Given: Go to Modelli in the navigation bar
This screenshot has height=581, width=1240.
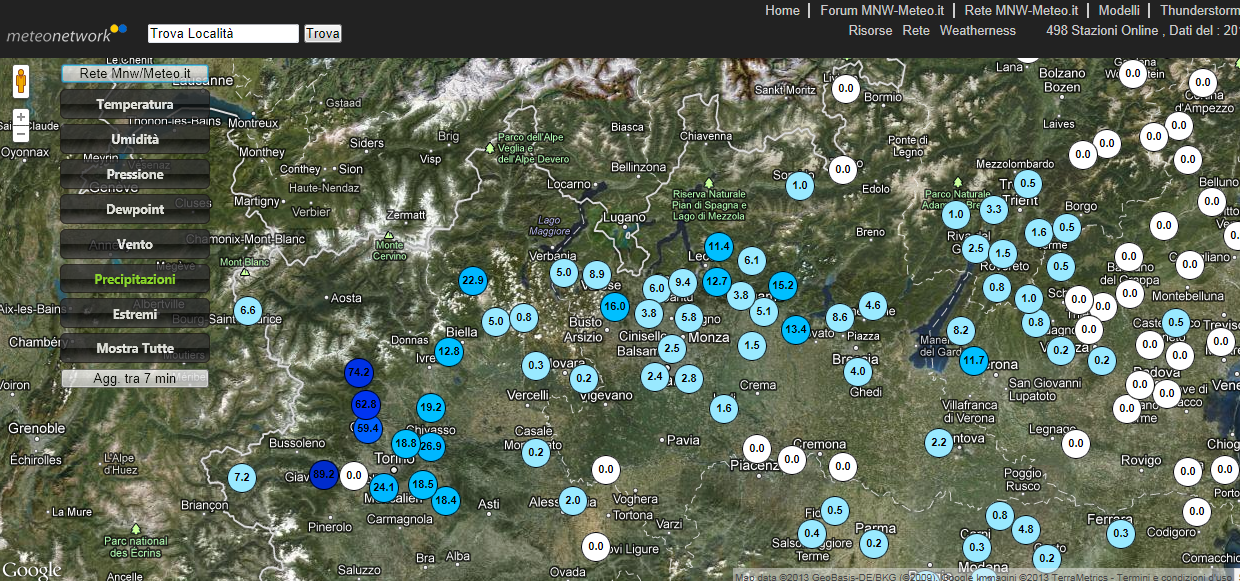Looking at the screenshot, I should (1118, 10).
